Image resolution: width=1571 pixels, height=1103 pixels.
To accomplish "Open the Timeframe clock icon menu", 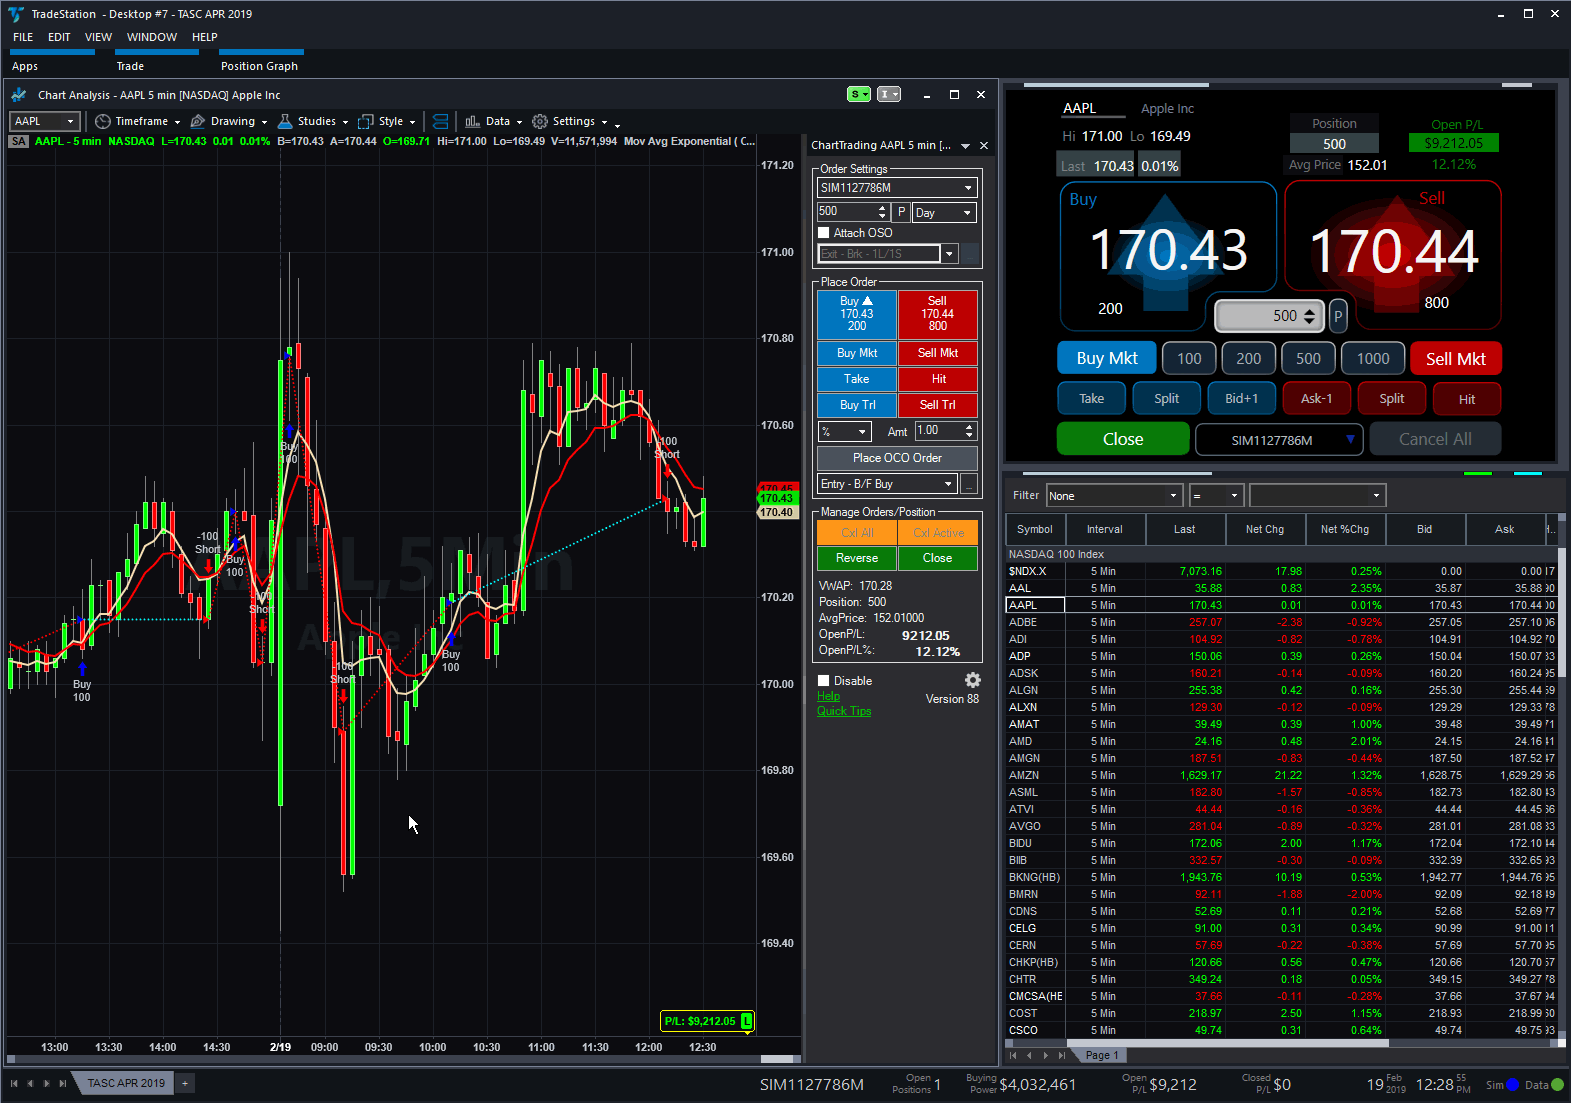I will click(103, 121).
